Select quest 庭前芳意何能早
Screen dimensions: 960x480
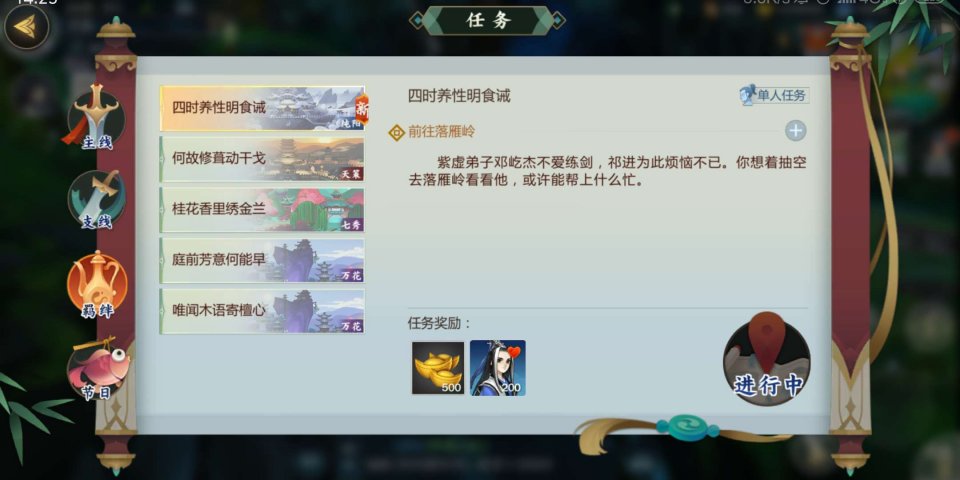point(262,260)
